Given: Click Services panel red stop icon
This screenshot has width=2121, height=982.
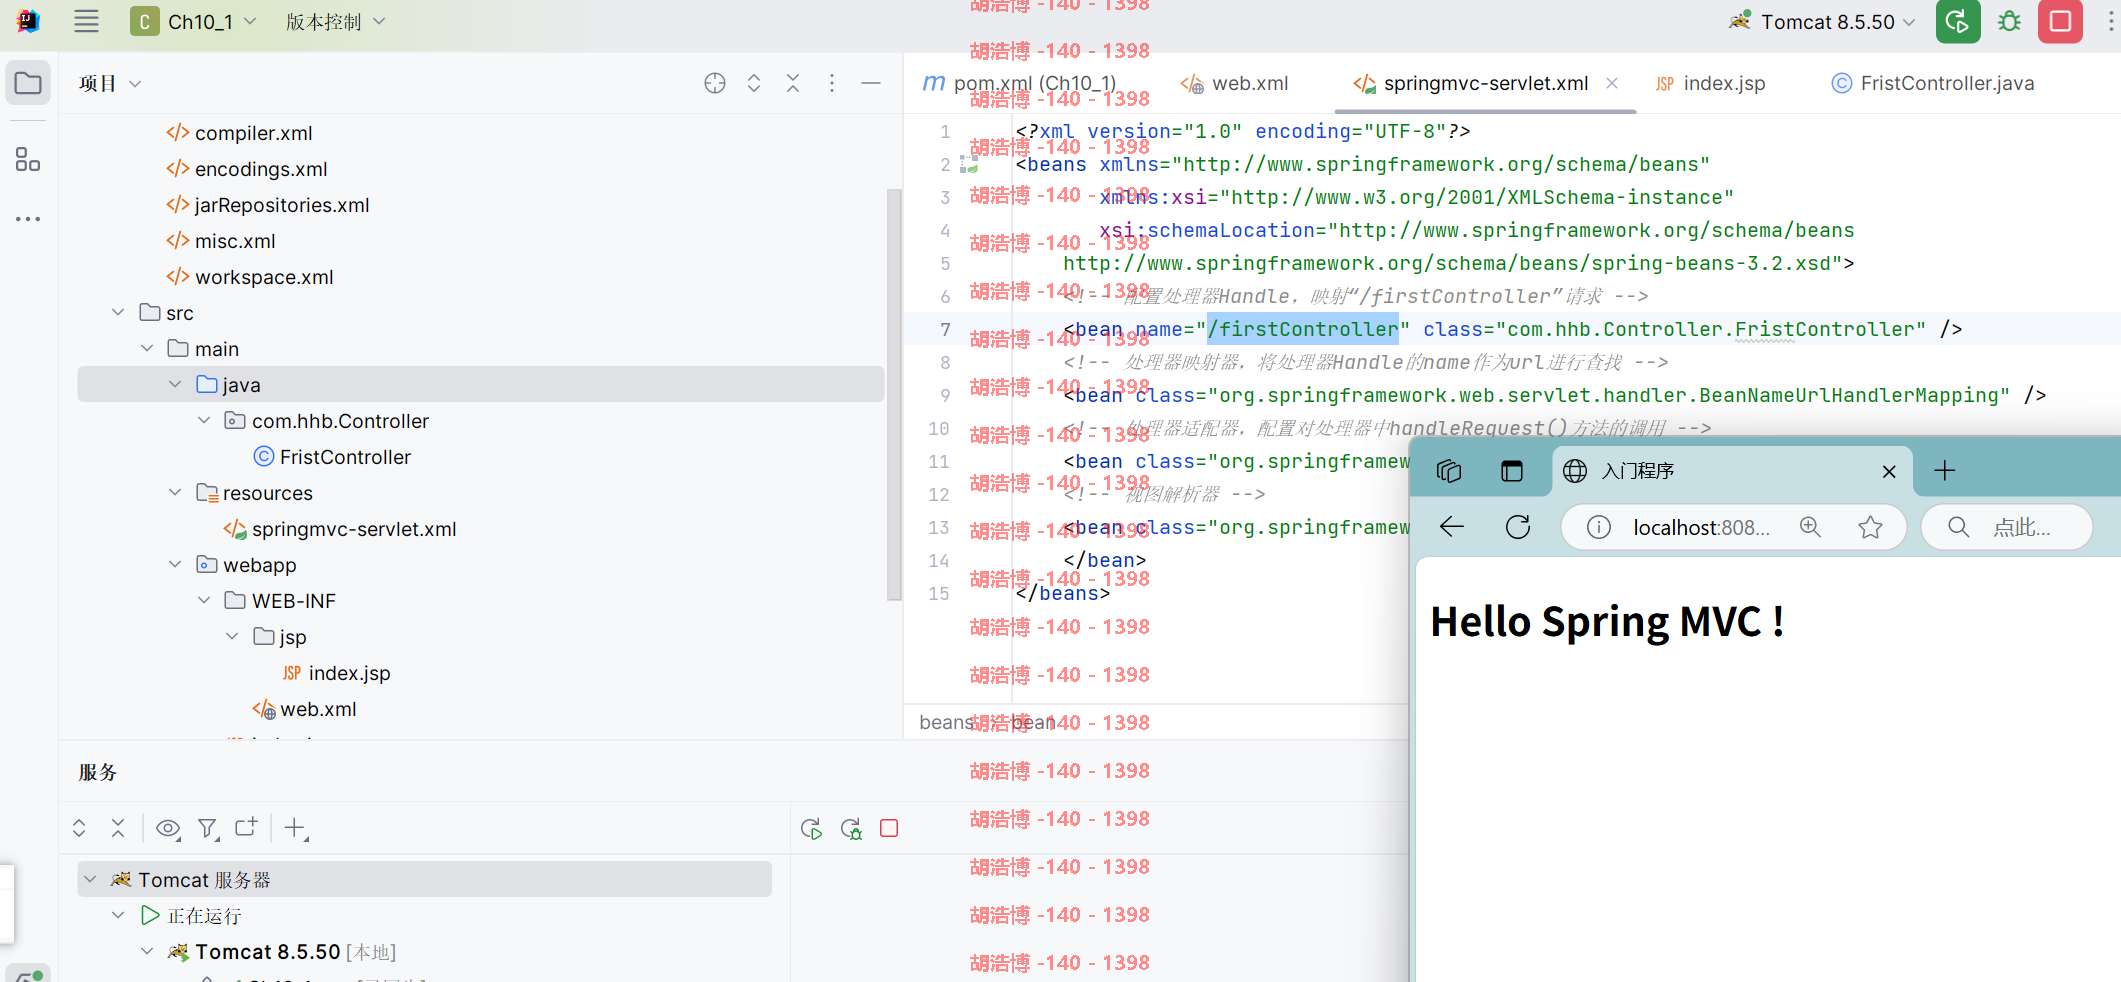Looking at the screenshot, I should tap(889, 828).
